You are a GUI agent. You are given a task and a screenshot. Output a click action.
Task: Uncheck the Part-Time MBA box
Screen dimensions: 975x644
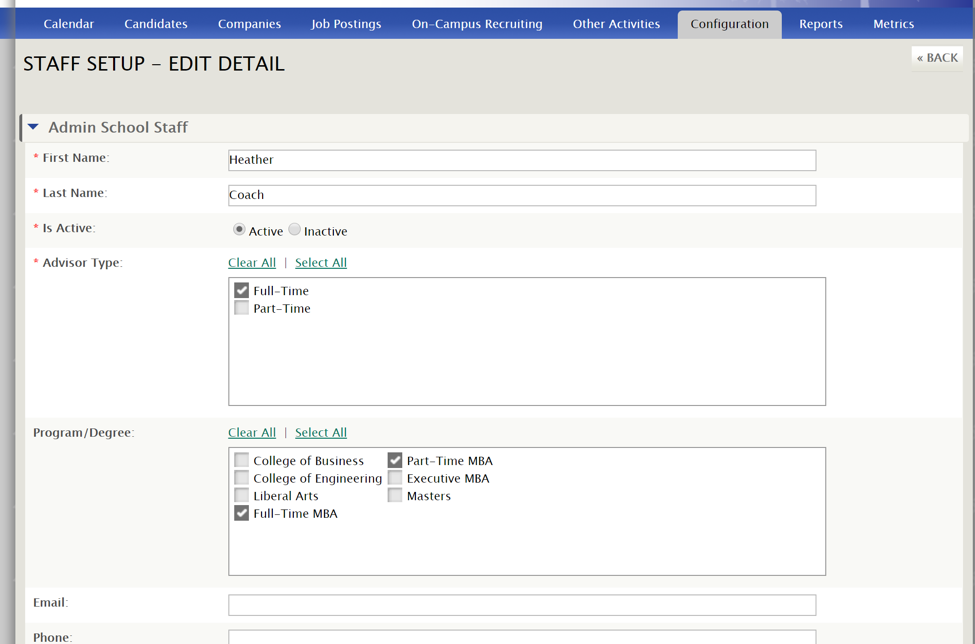pos(395,460)
